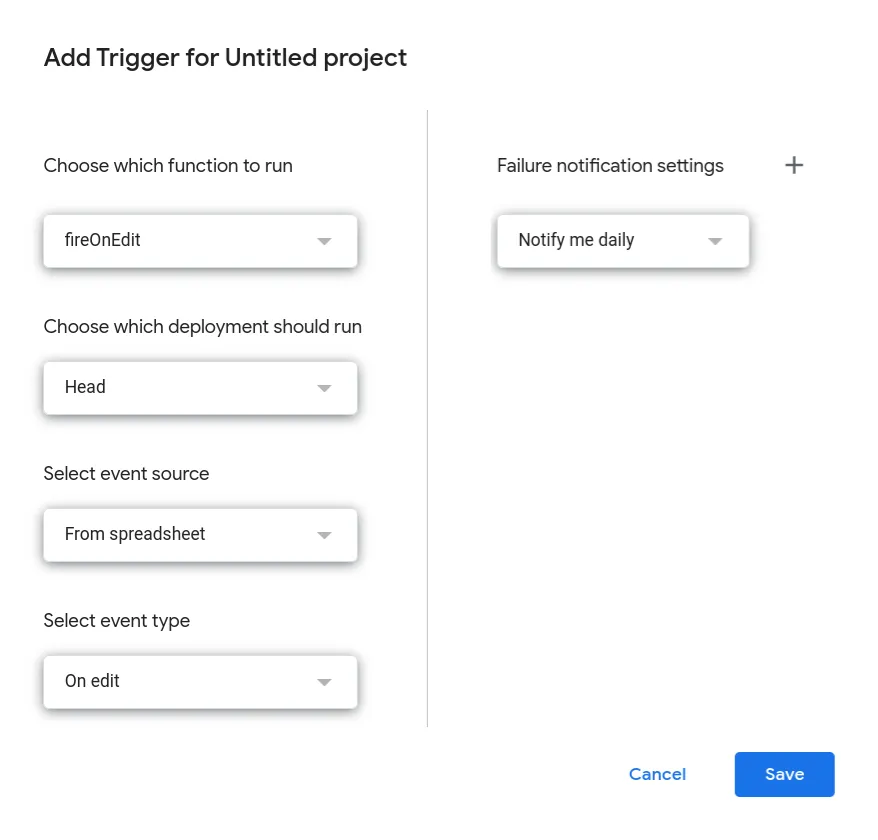Click the plus icon to add failure notification

(x=794, y=165)
